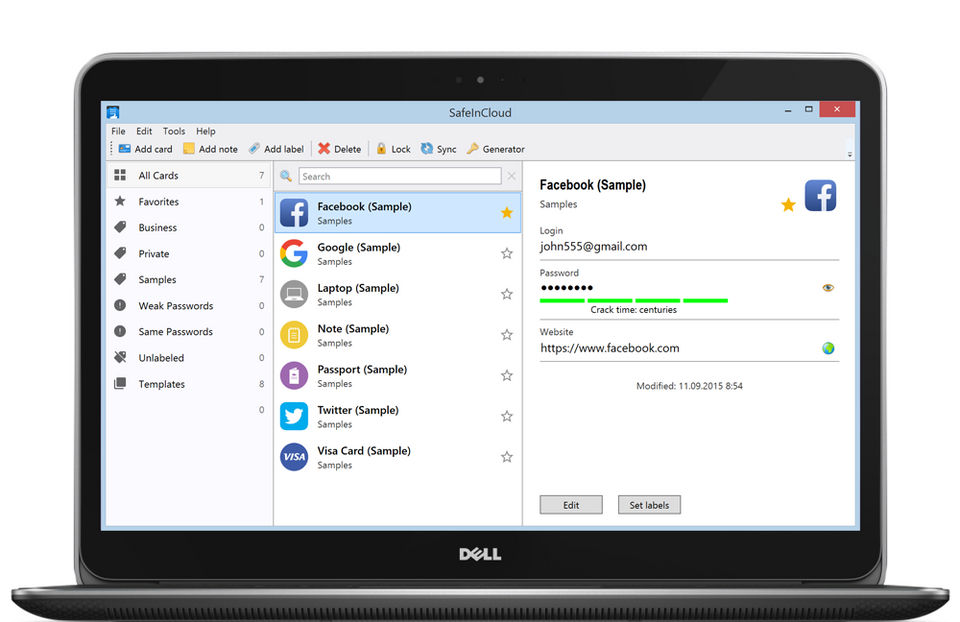Click the Twitter bird icon in list
Viewport: 960px width, 622px height.
294,416
